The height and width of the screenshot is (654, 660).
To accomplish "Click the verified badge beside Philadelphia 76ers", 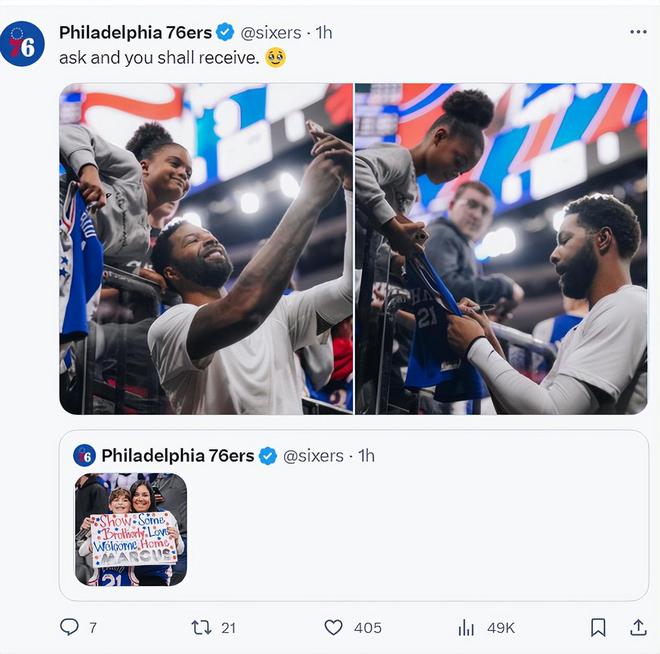I will pos(226,33).
